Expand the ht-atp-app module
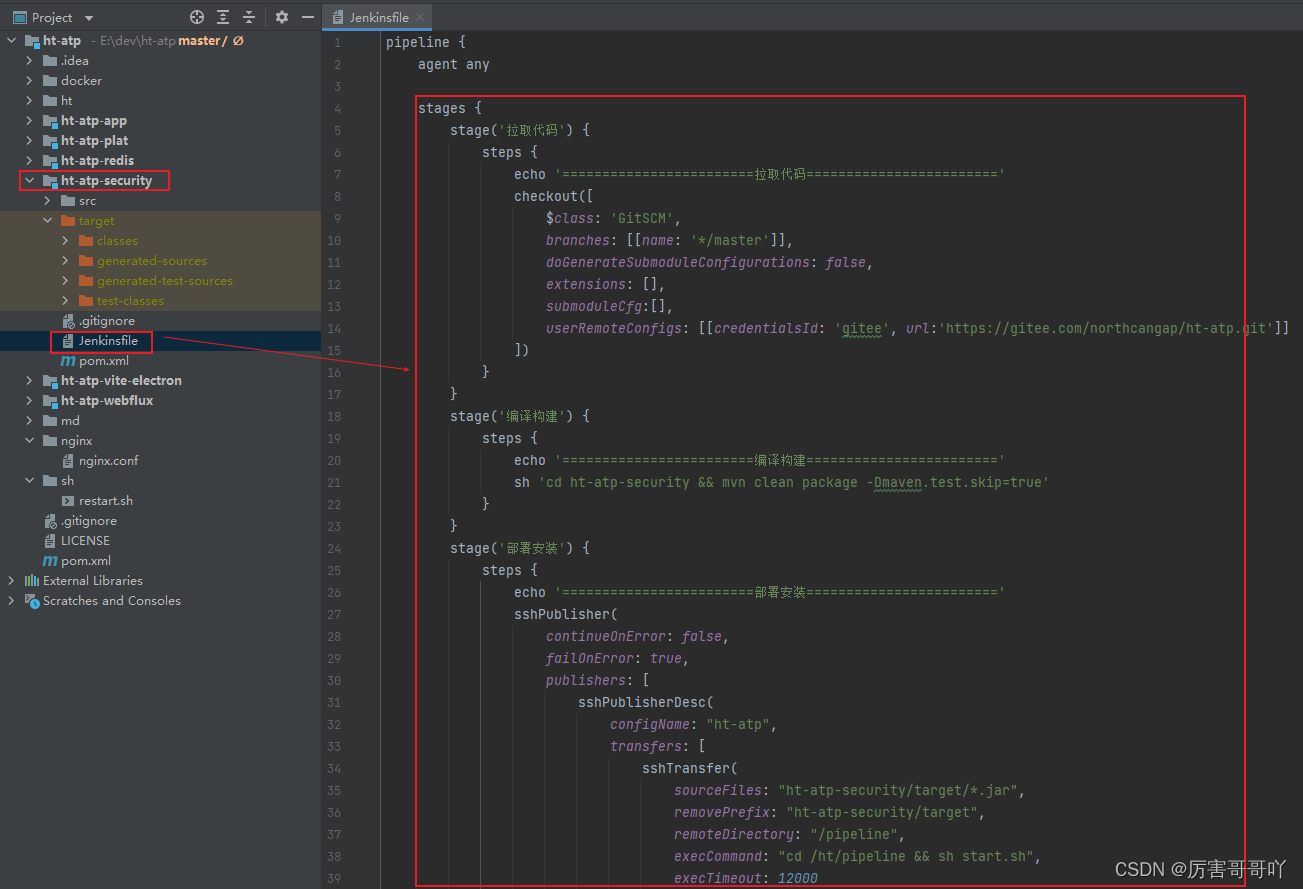This screenshot has width=1303, height=889. point(29,121)
